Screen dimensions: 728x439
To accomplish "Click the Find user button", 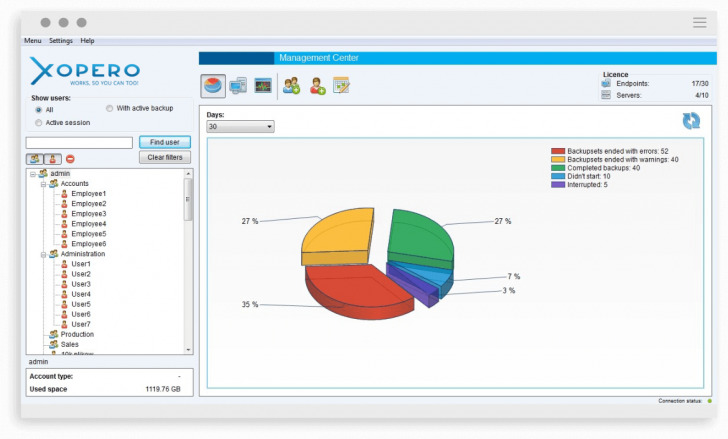I will tap(164, 143).
